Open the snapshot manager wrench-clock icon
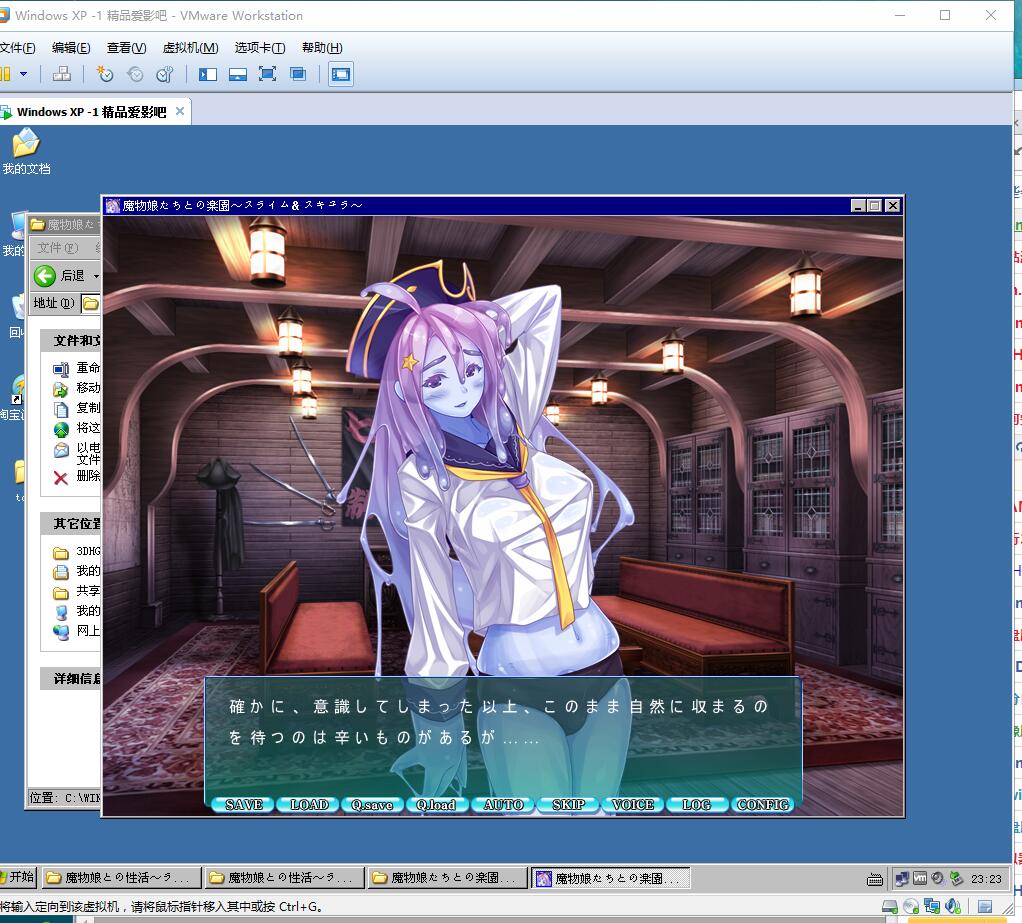The height and width of the screenshot is (923, 1022). pos(165,74)
